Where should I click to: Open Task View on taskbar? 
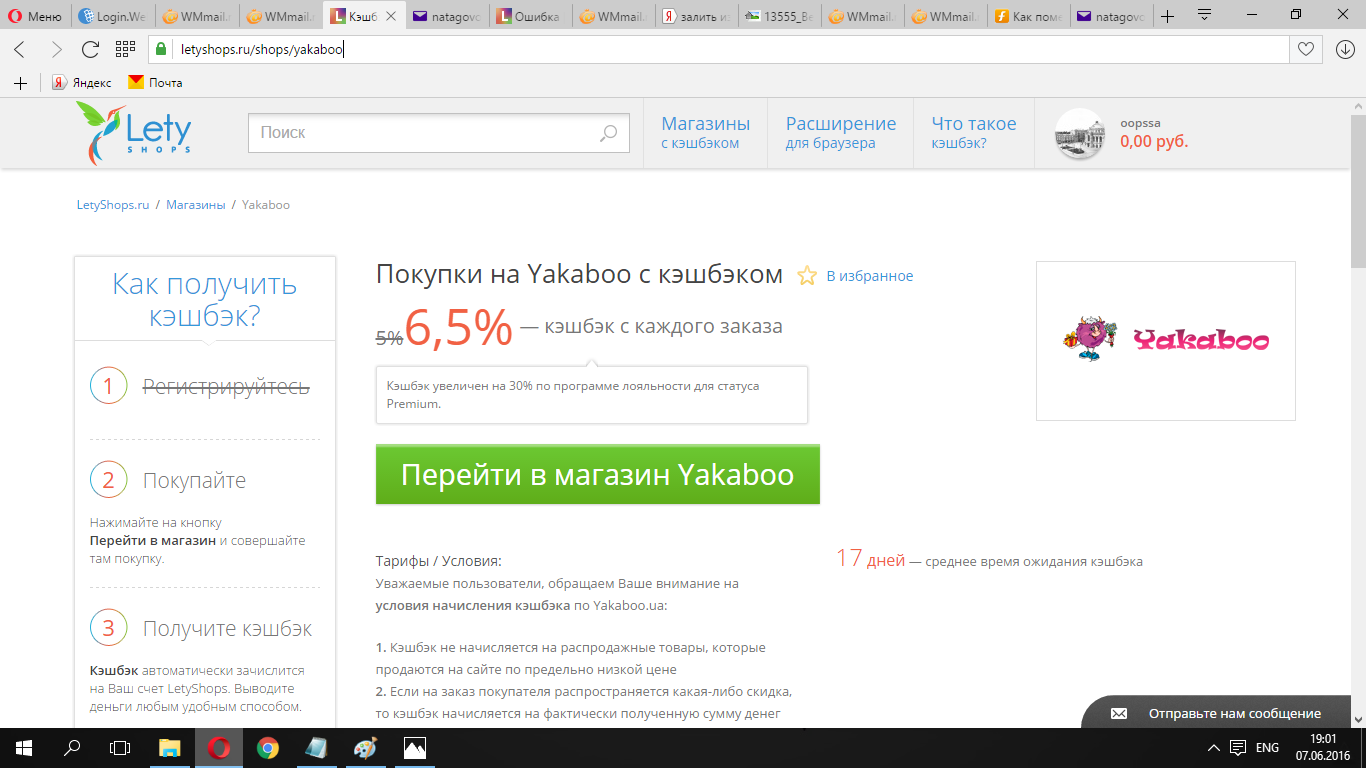point(120,748)
